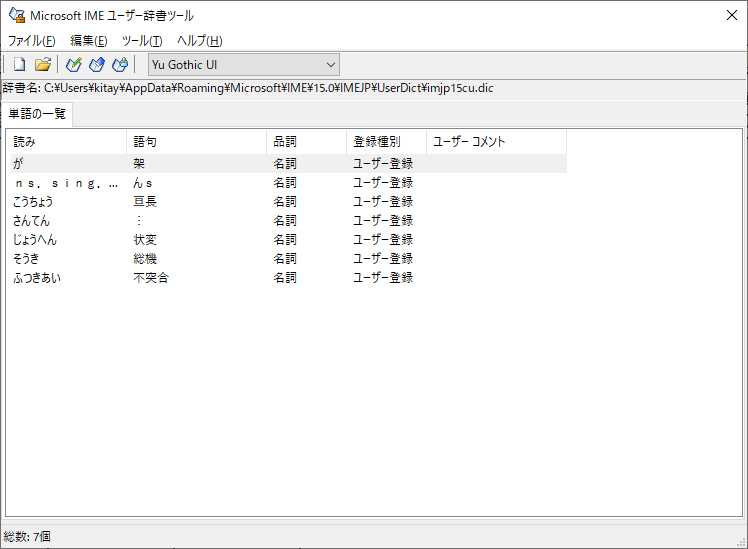
Task: Click the app icon in the title bar
Action: coord(17,15)
